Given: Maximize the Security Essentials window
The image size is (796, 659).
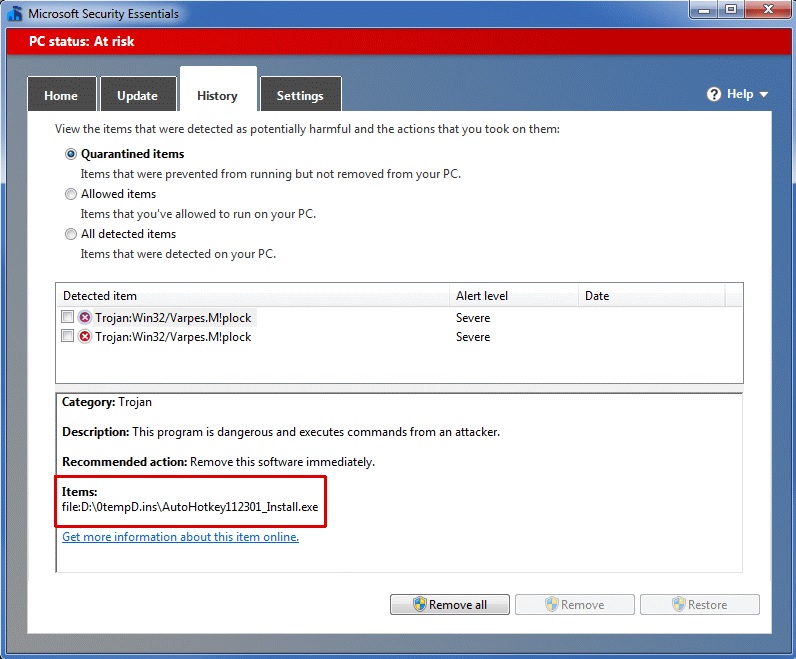Looking at the screenshot, I should (731, 10).
